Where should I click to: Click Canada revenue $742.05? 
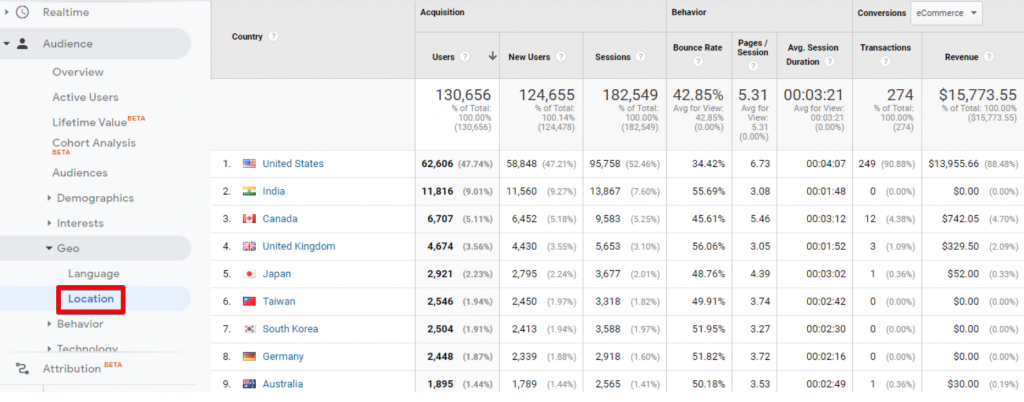coord(961,219)
